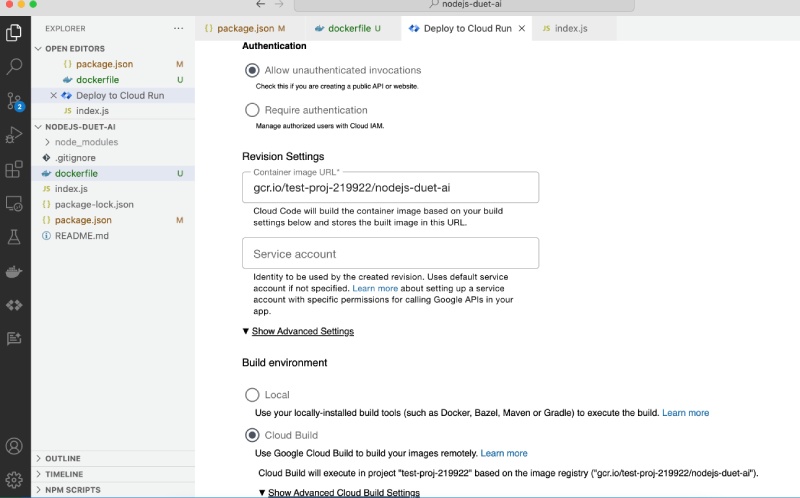Image resolution: width=800 pixels, height=498 pixels.
Task: Select Local build environment
Action: (x=252, y=394)
